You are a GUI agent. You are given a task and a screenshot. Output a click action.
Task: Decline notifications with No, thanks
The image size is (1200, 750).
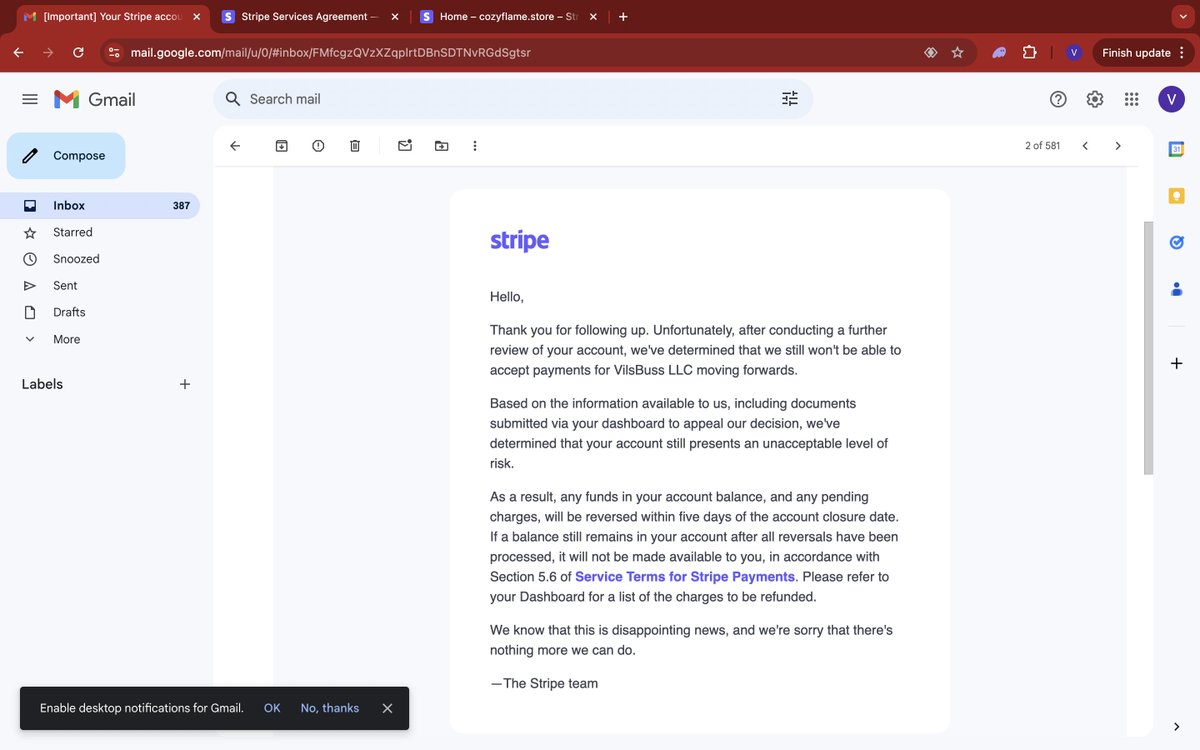(330, 708)
